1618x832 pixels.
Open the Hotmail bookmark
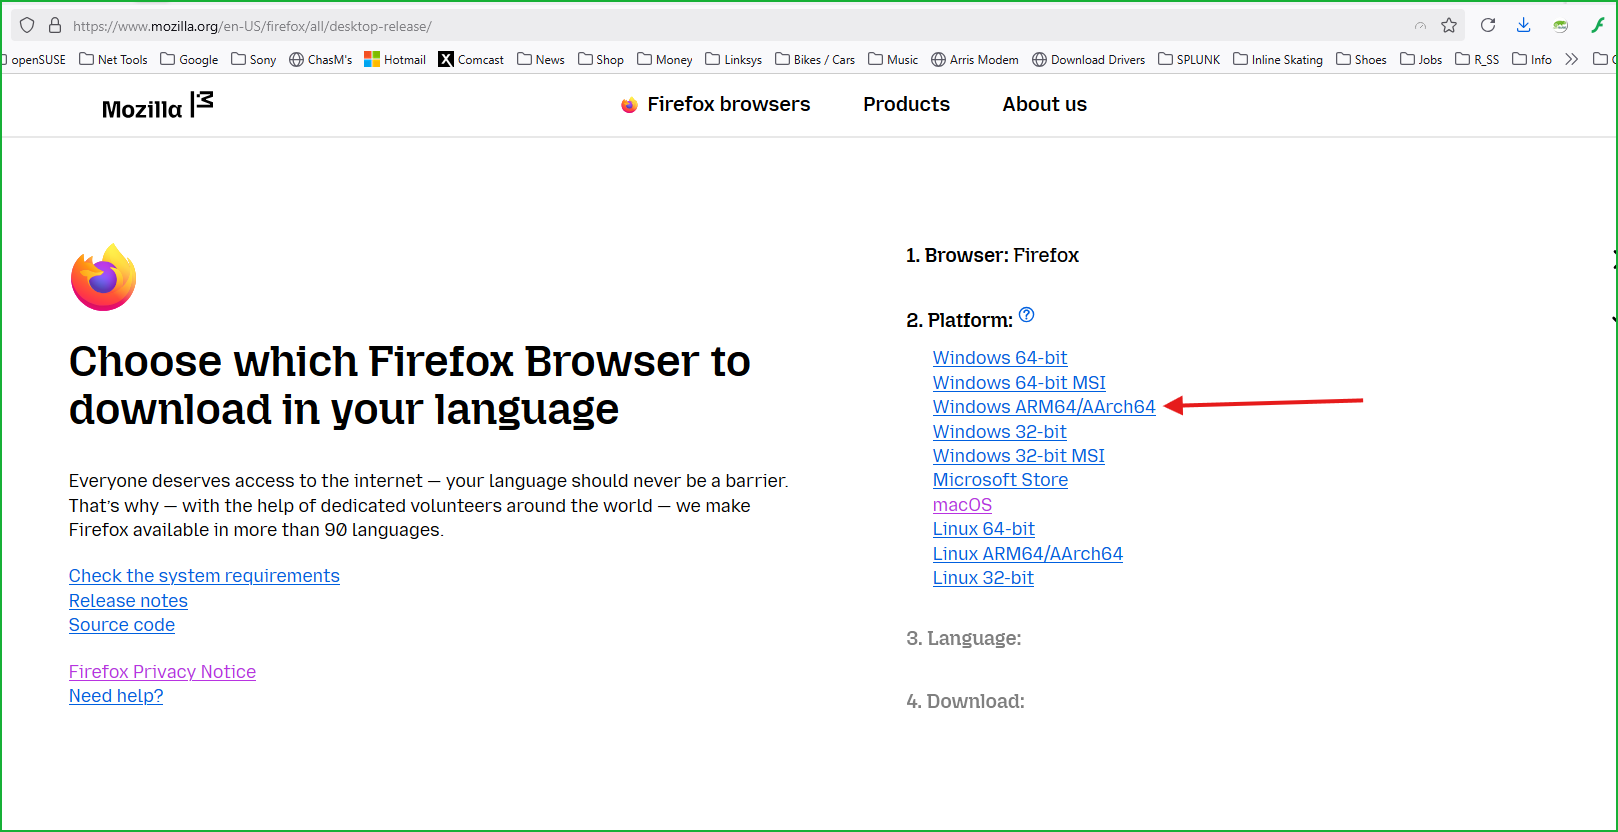coord(395,59)
